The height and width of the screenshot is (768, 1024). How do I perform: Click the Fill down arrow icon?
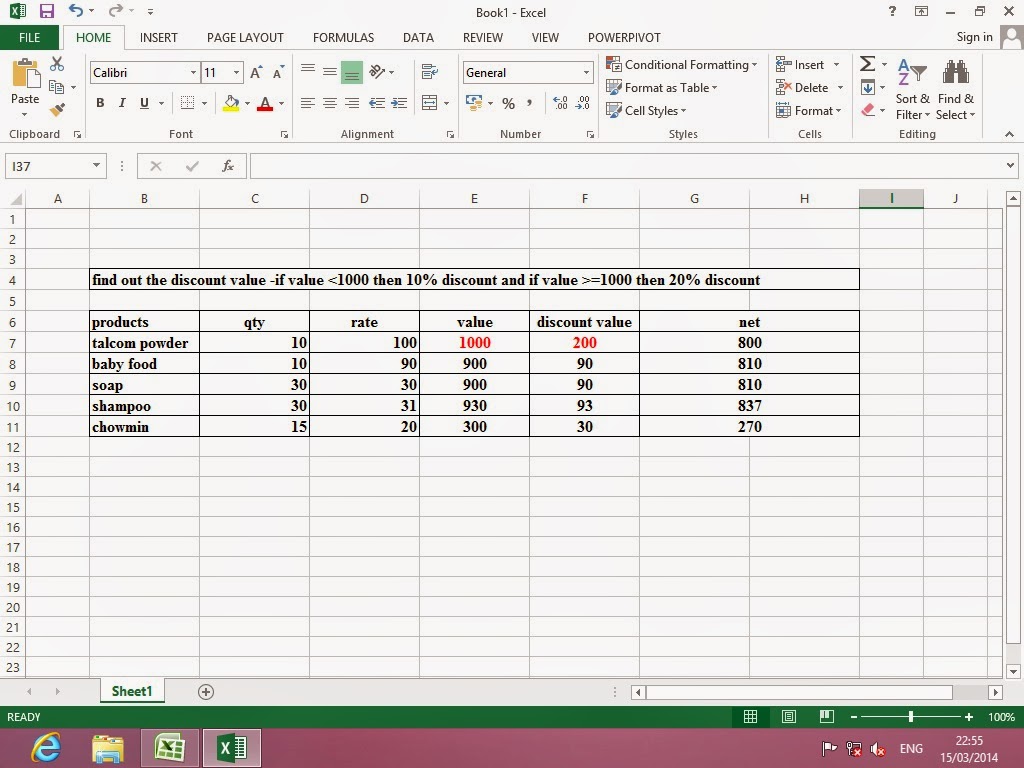pos(867,87)
